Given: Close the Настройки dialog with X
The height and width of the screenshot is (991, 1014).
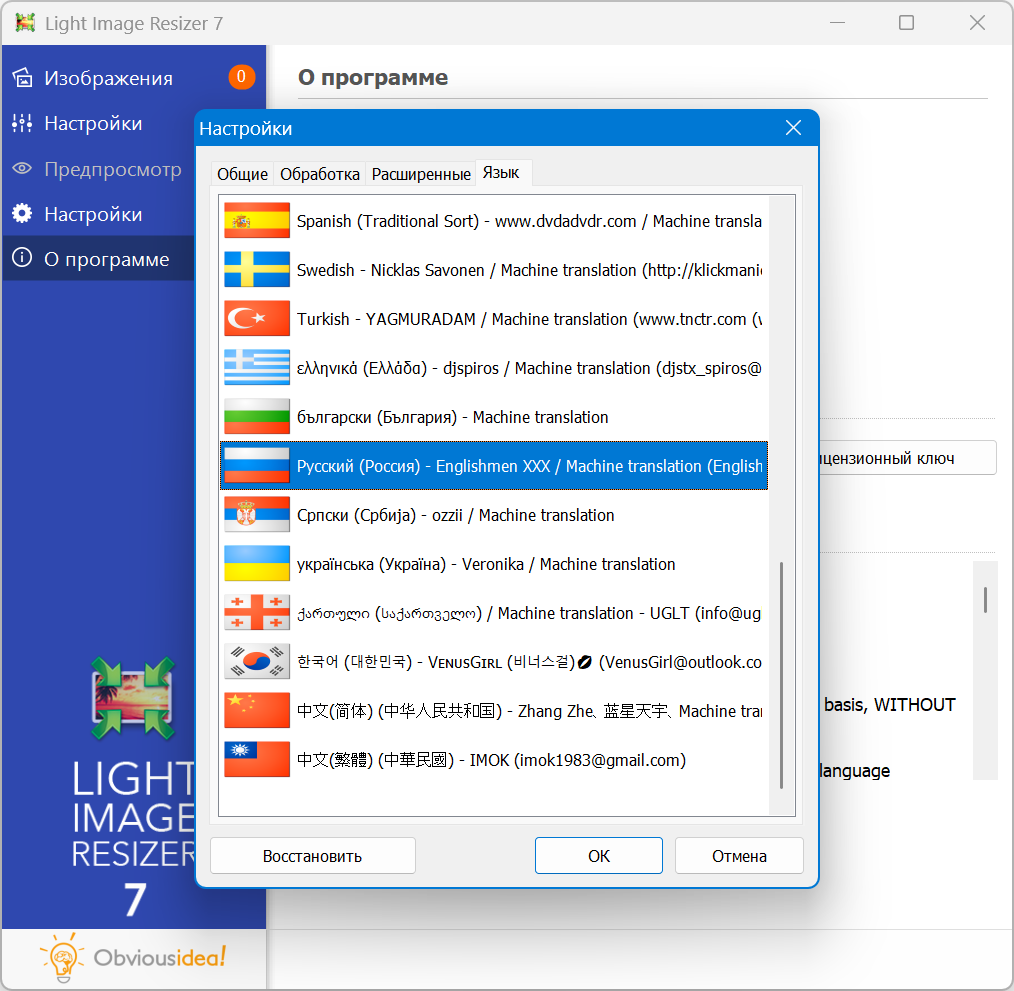Looking at the screenshot, I should point(793,128).
